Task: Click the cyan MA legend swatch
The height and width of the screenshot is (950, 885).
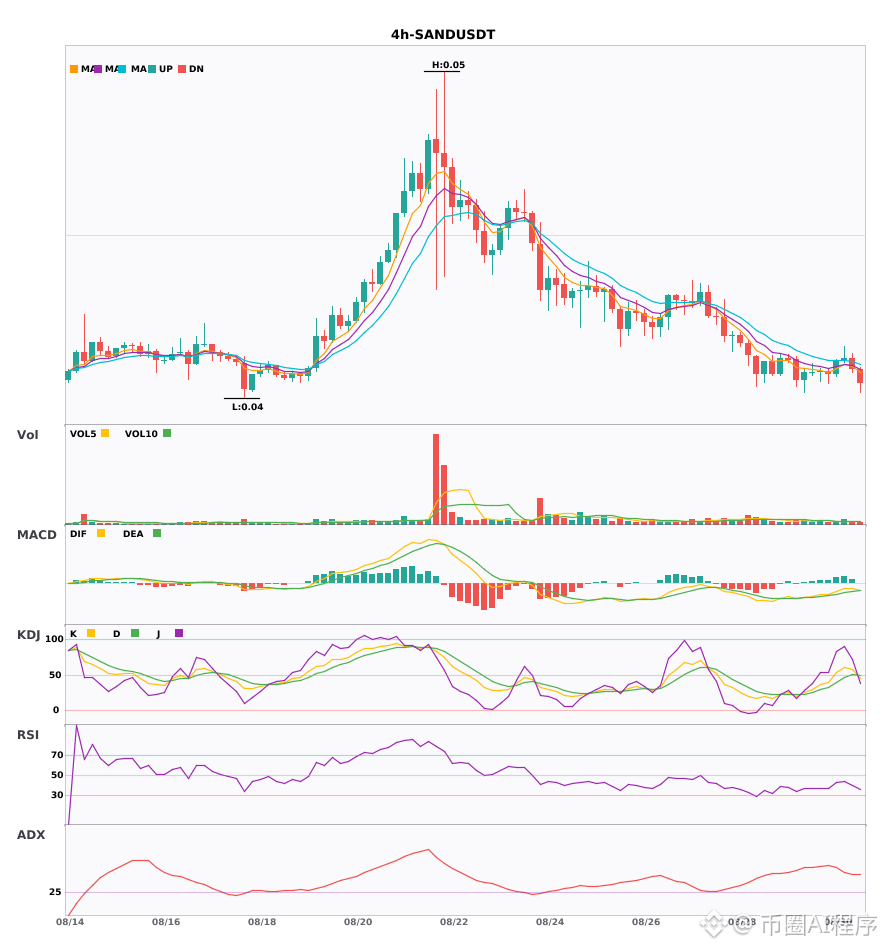Action: [122, 69]
